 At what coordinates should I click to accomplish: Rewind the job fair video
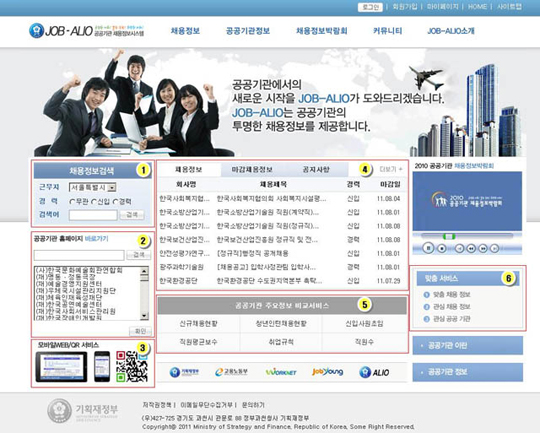click(x=471, y=248)
